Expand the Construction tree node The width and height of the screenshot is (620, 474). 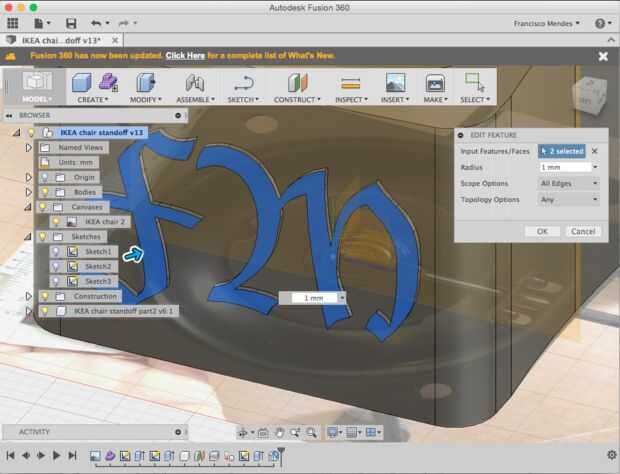point(28,296)
